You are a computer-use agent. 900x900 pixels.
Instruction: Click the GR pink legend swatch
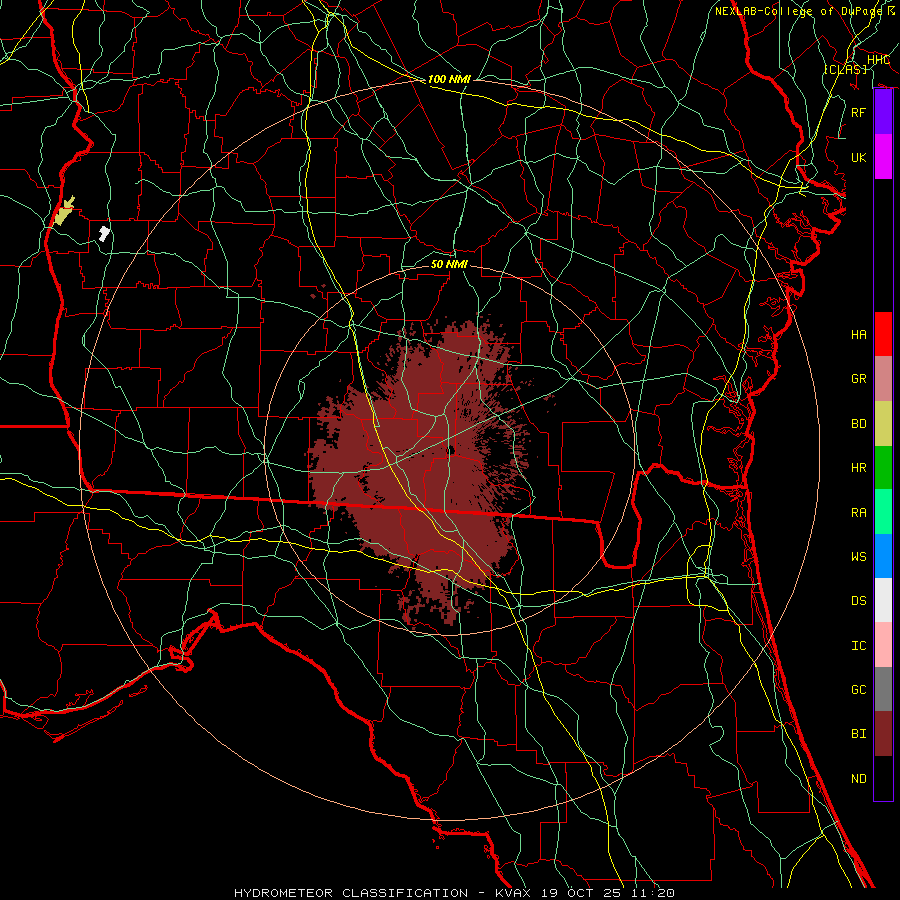tap(883, 378)
